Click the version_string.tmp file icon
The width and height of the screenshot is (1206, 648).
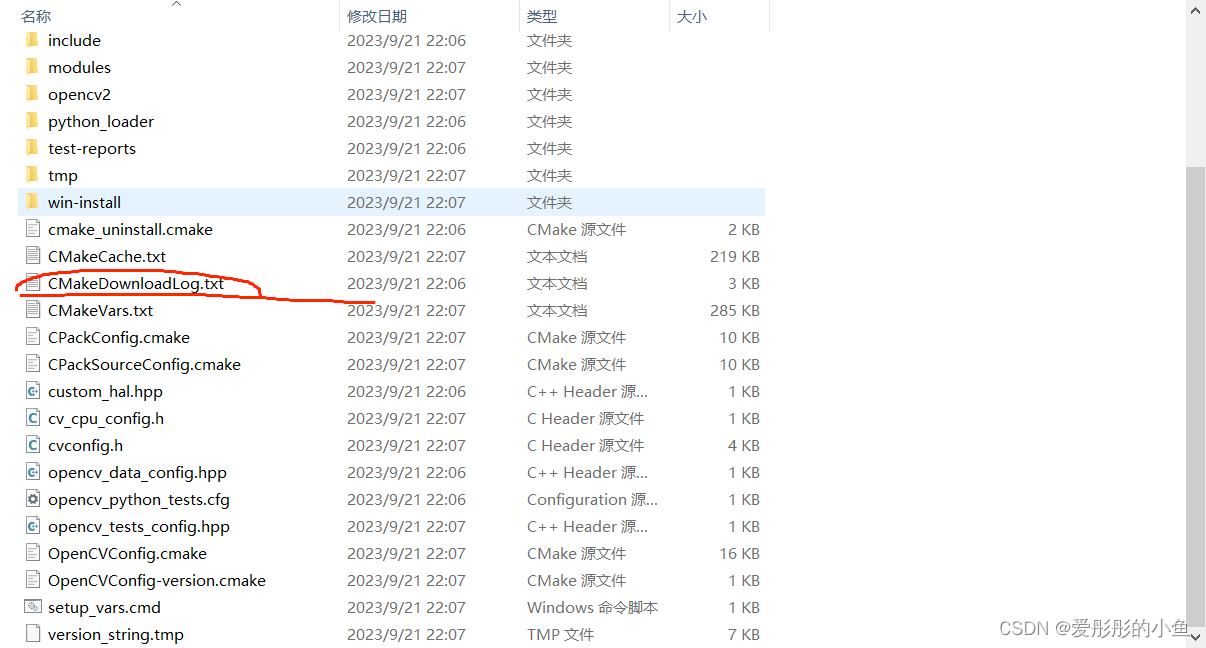coord(32,634)
